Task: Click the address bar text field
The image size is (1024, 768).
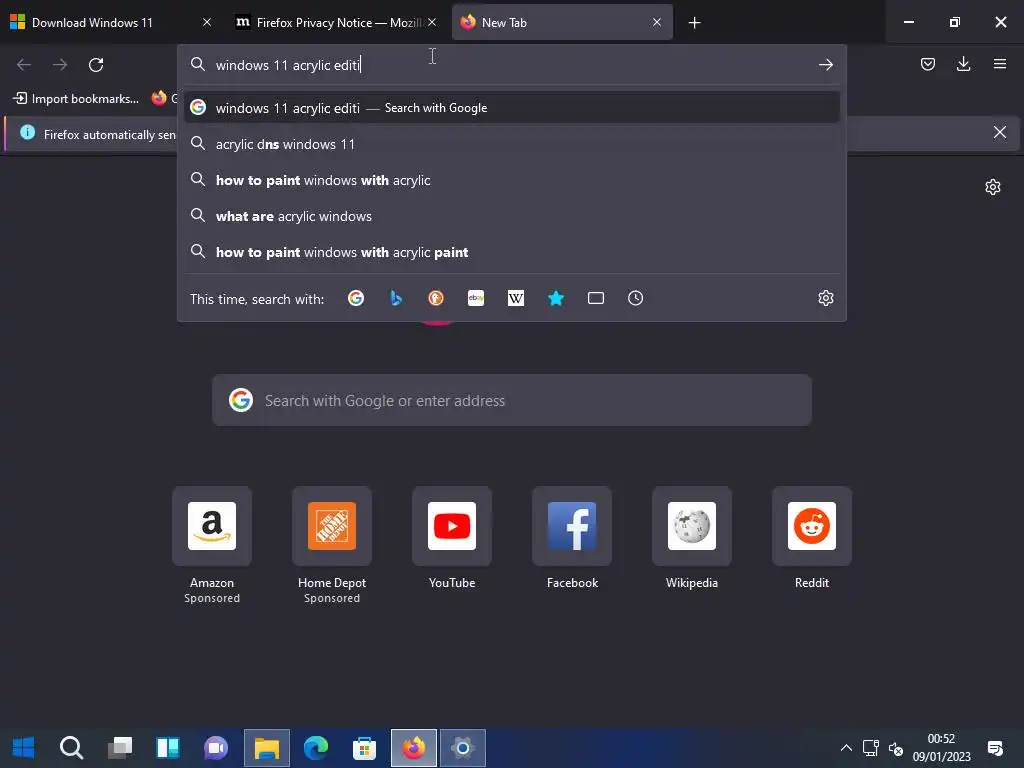Action: click(511, 65)
